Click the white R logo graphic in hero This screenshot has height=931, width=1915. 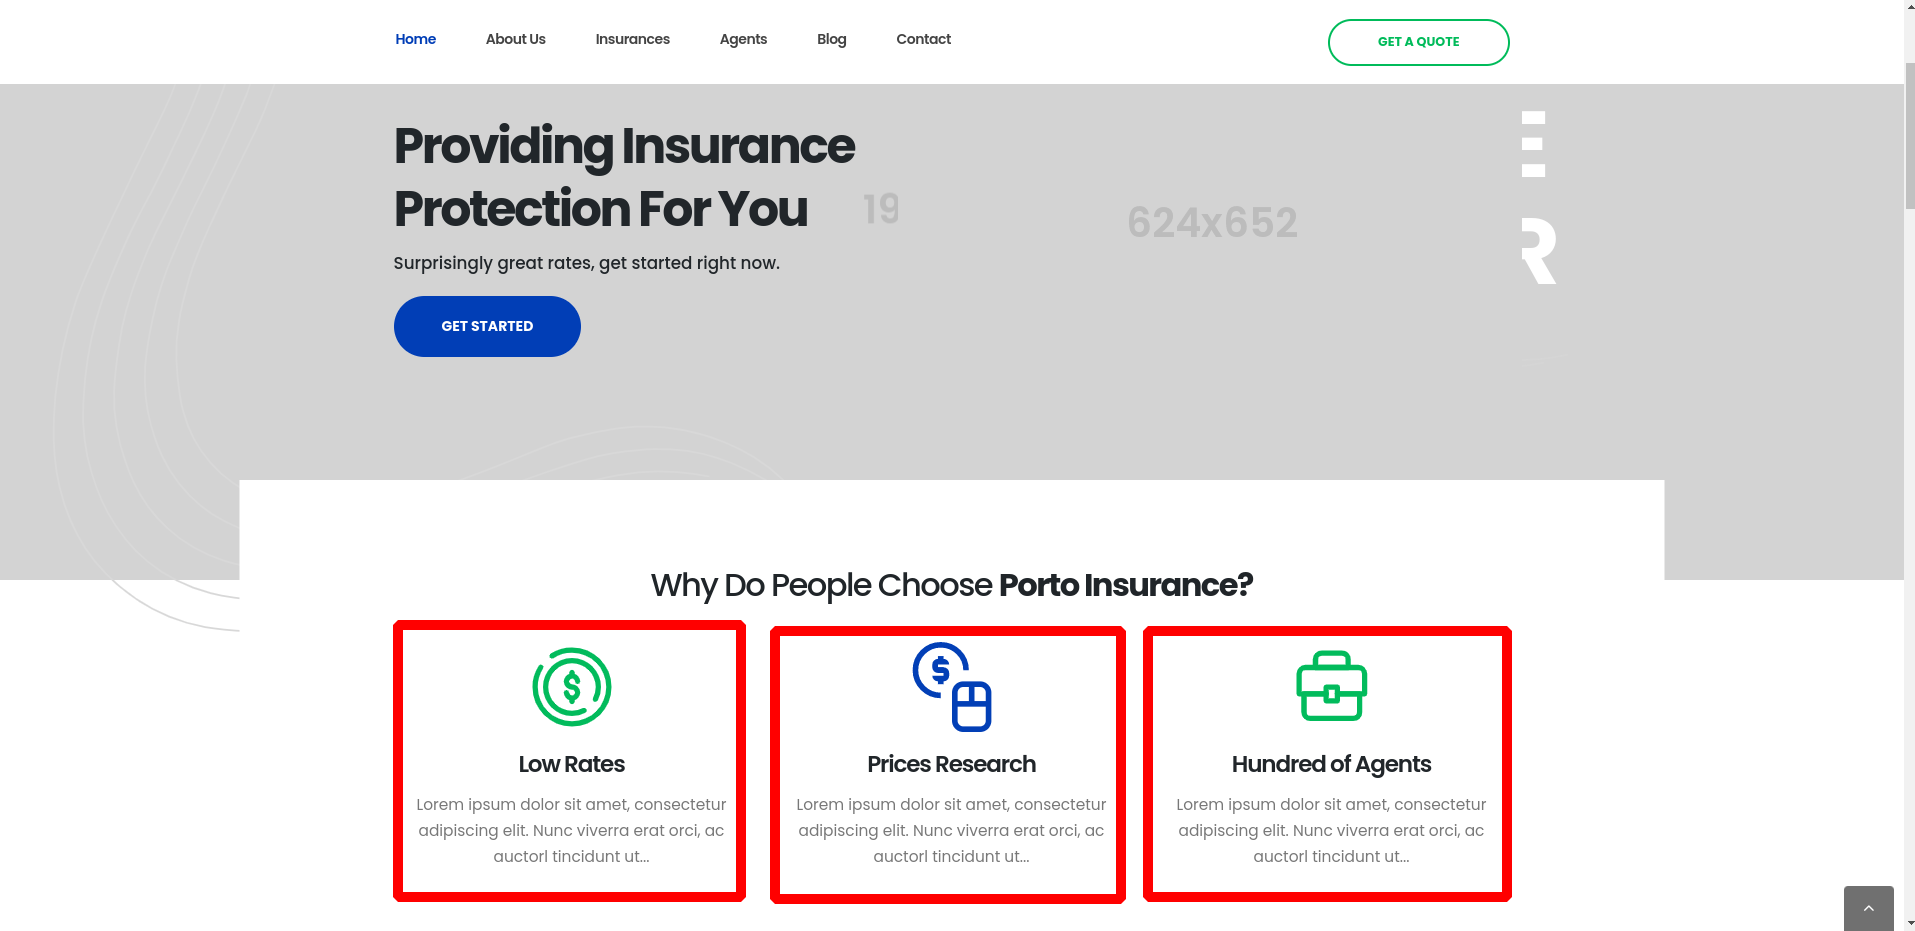[x=1539, y=250]
